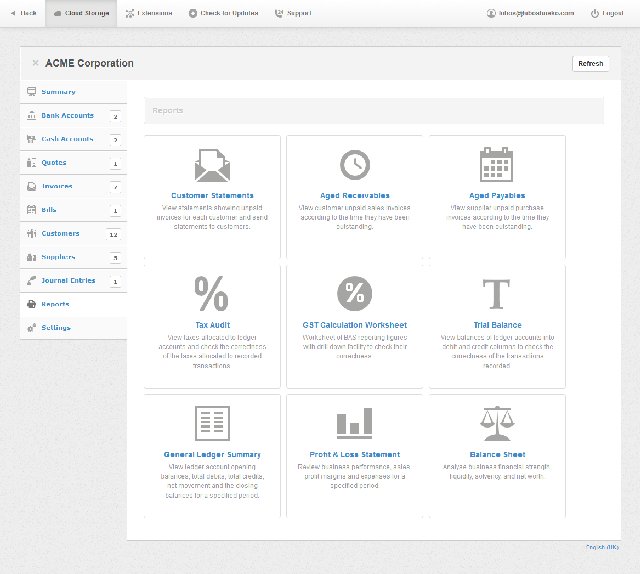Click the Settings gears icon in sidebar
The image size is (640, 574).
[31, 327]
